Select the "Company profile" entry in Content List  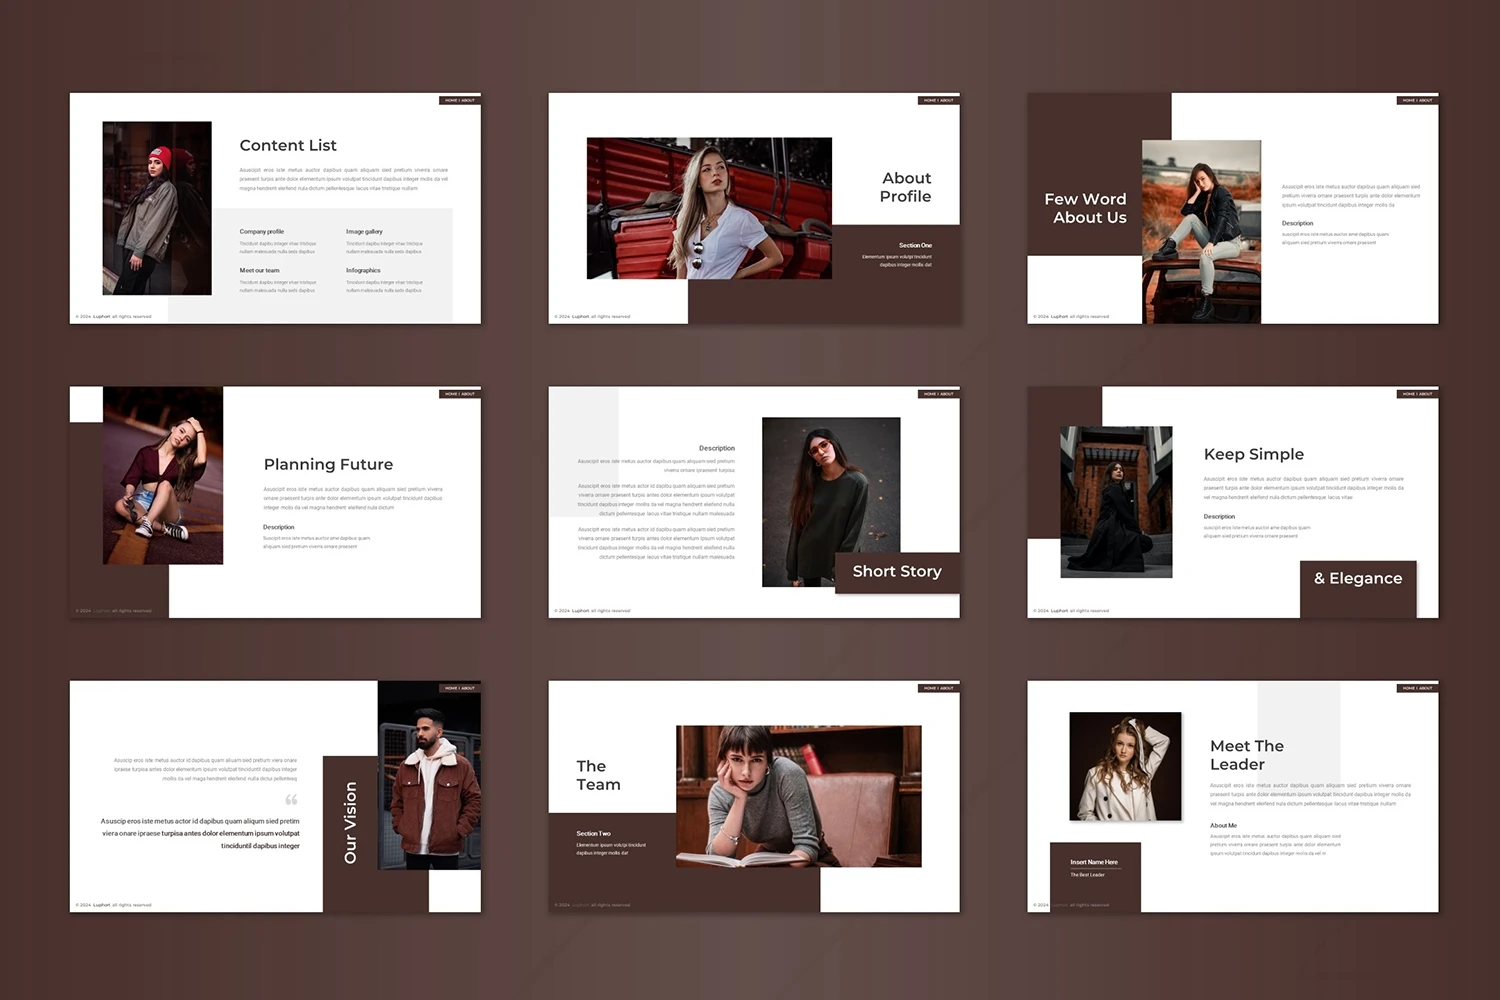[x=262, y=232]
